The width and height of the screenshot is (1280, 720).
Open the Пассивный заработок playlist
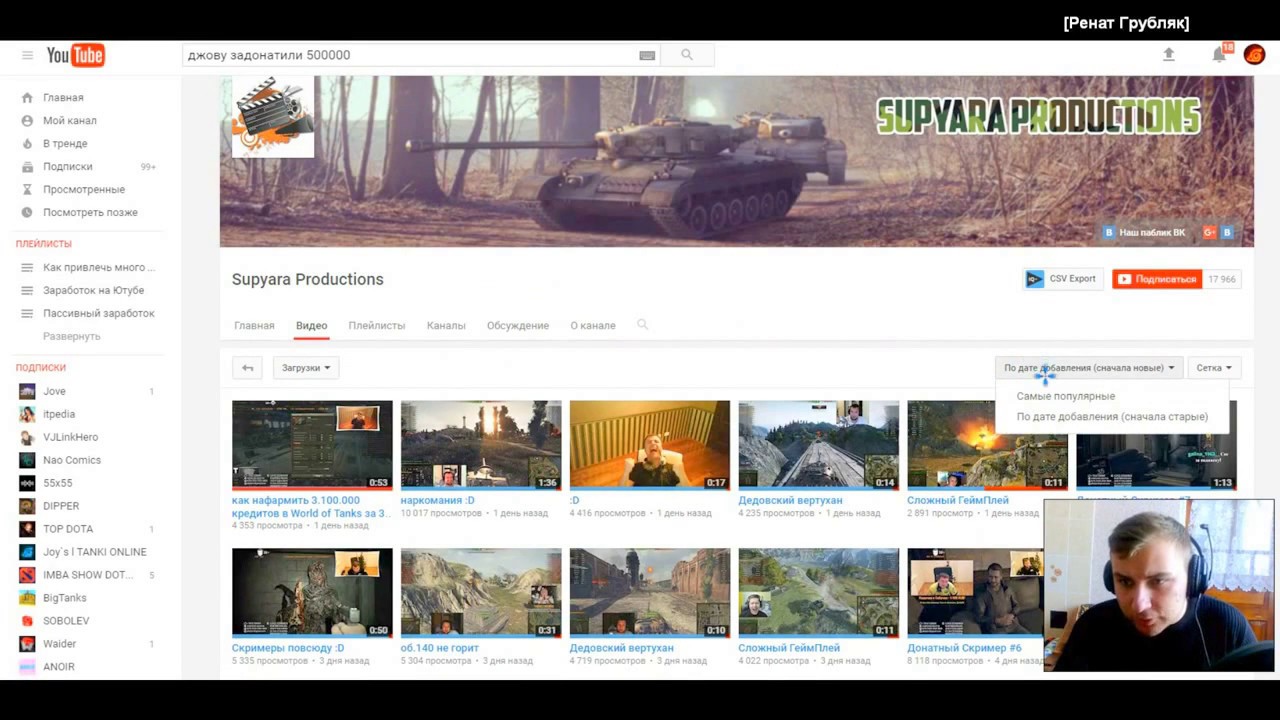pyautogui.click(x=99, y=313)
